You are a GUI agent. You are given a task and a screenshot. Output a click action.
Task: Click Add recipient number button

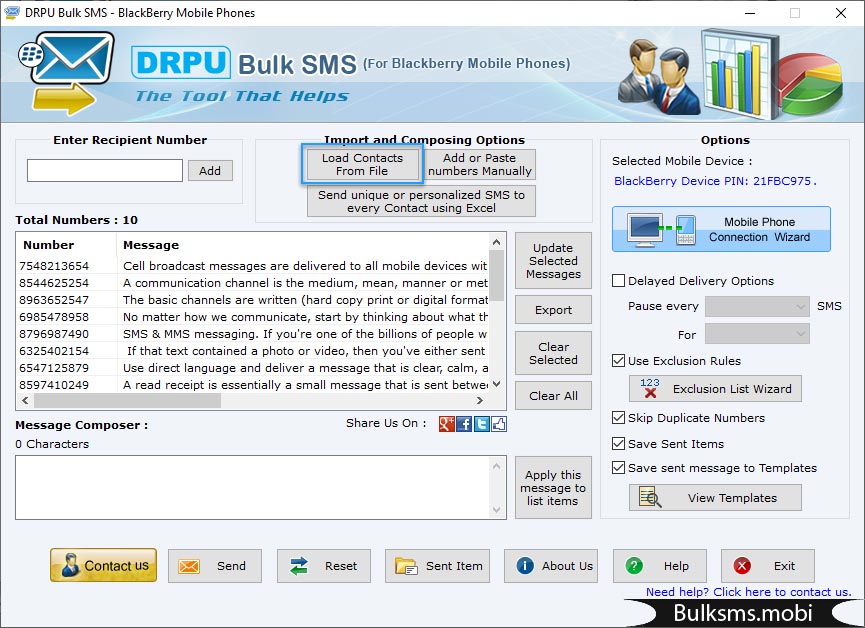point(210,171)
